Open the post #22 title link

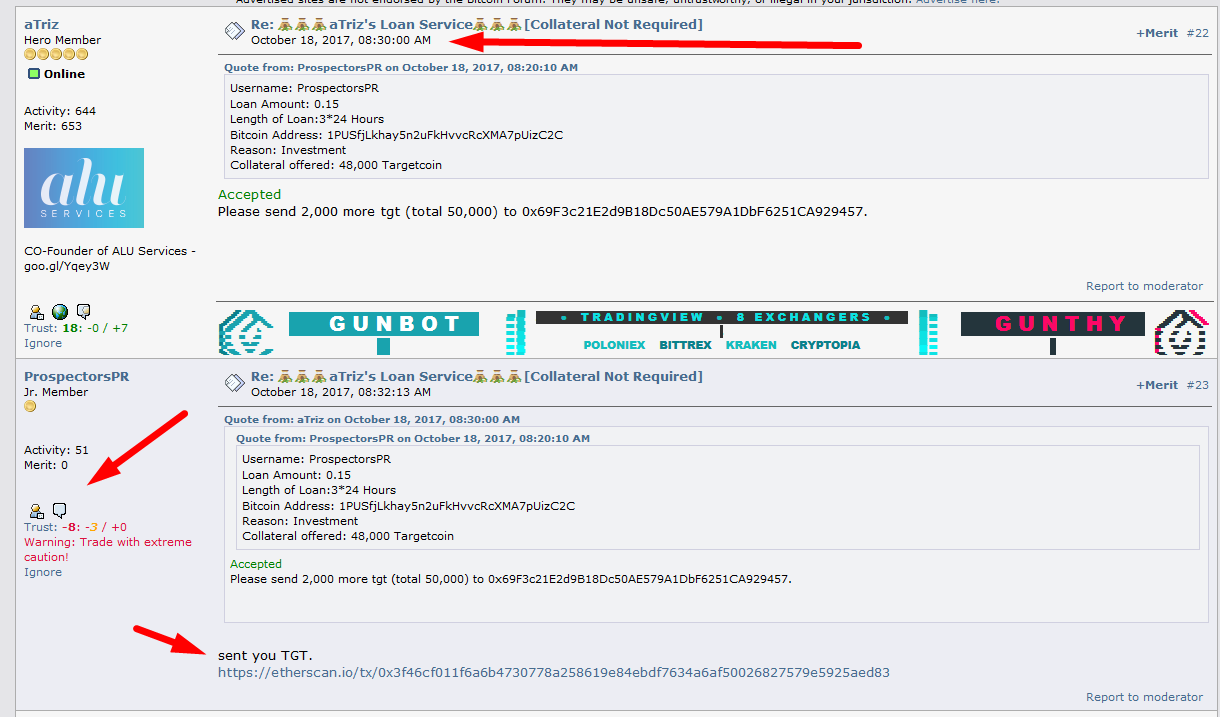[x=477, y=24]
